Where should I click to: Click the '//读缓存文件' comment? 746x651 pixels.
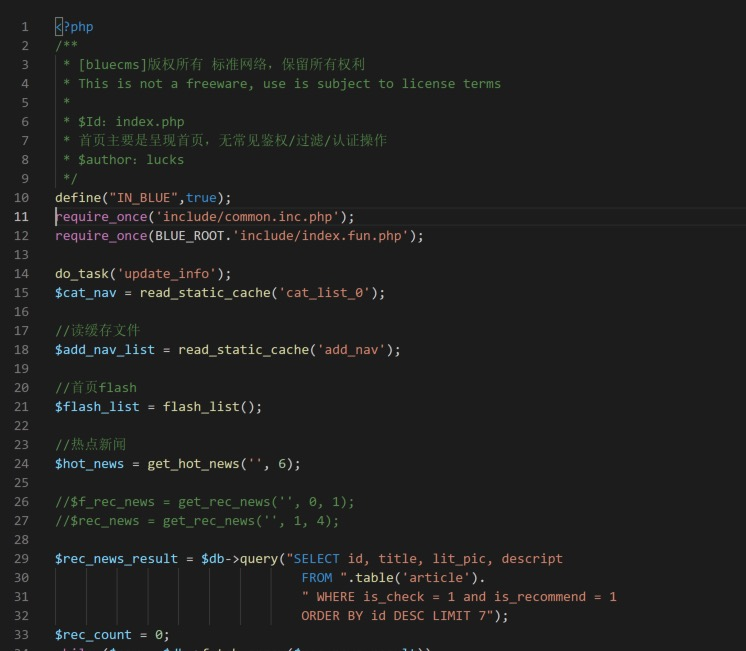pos(98,330)
